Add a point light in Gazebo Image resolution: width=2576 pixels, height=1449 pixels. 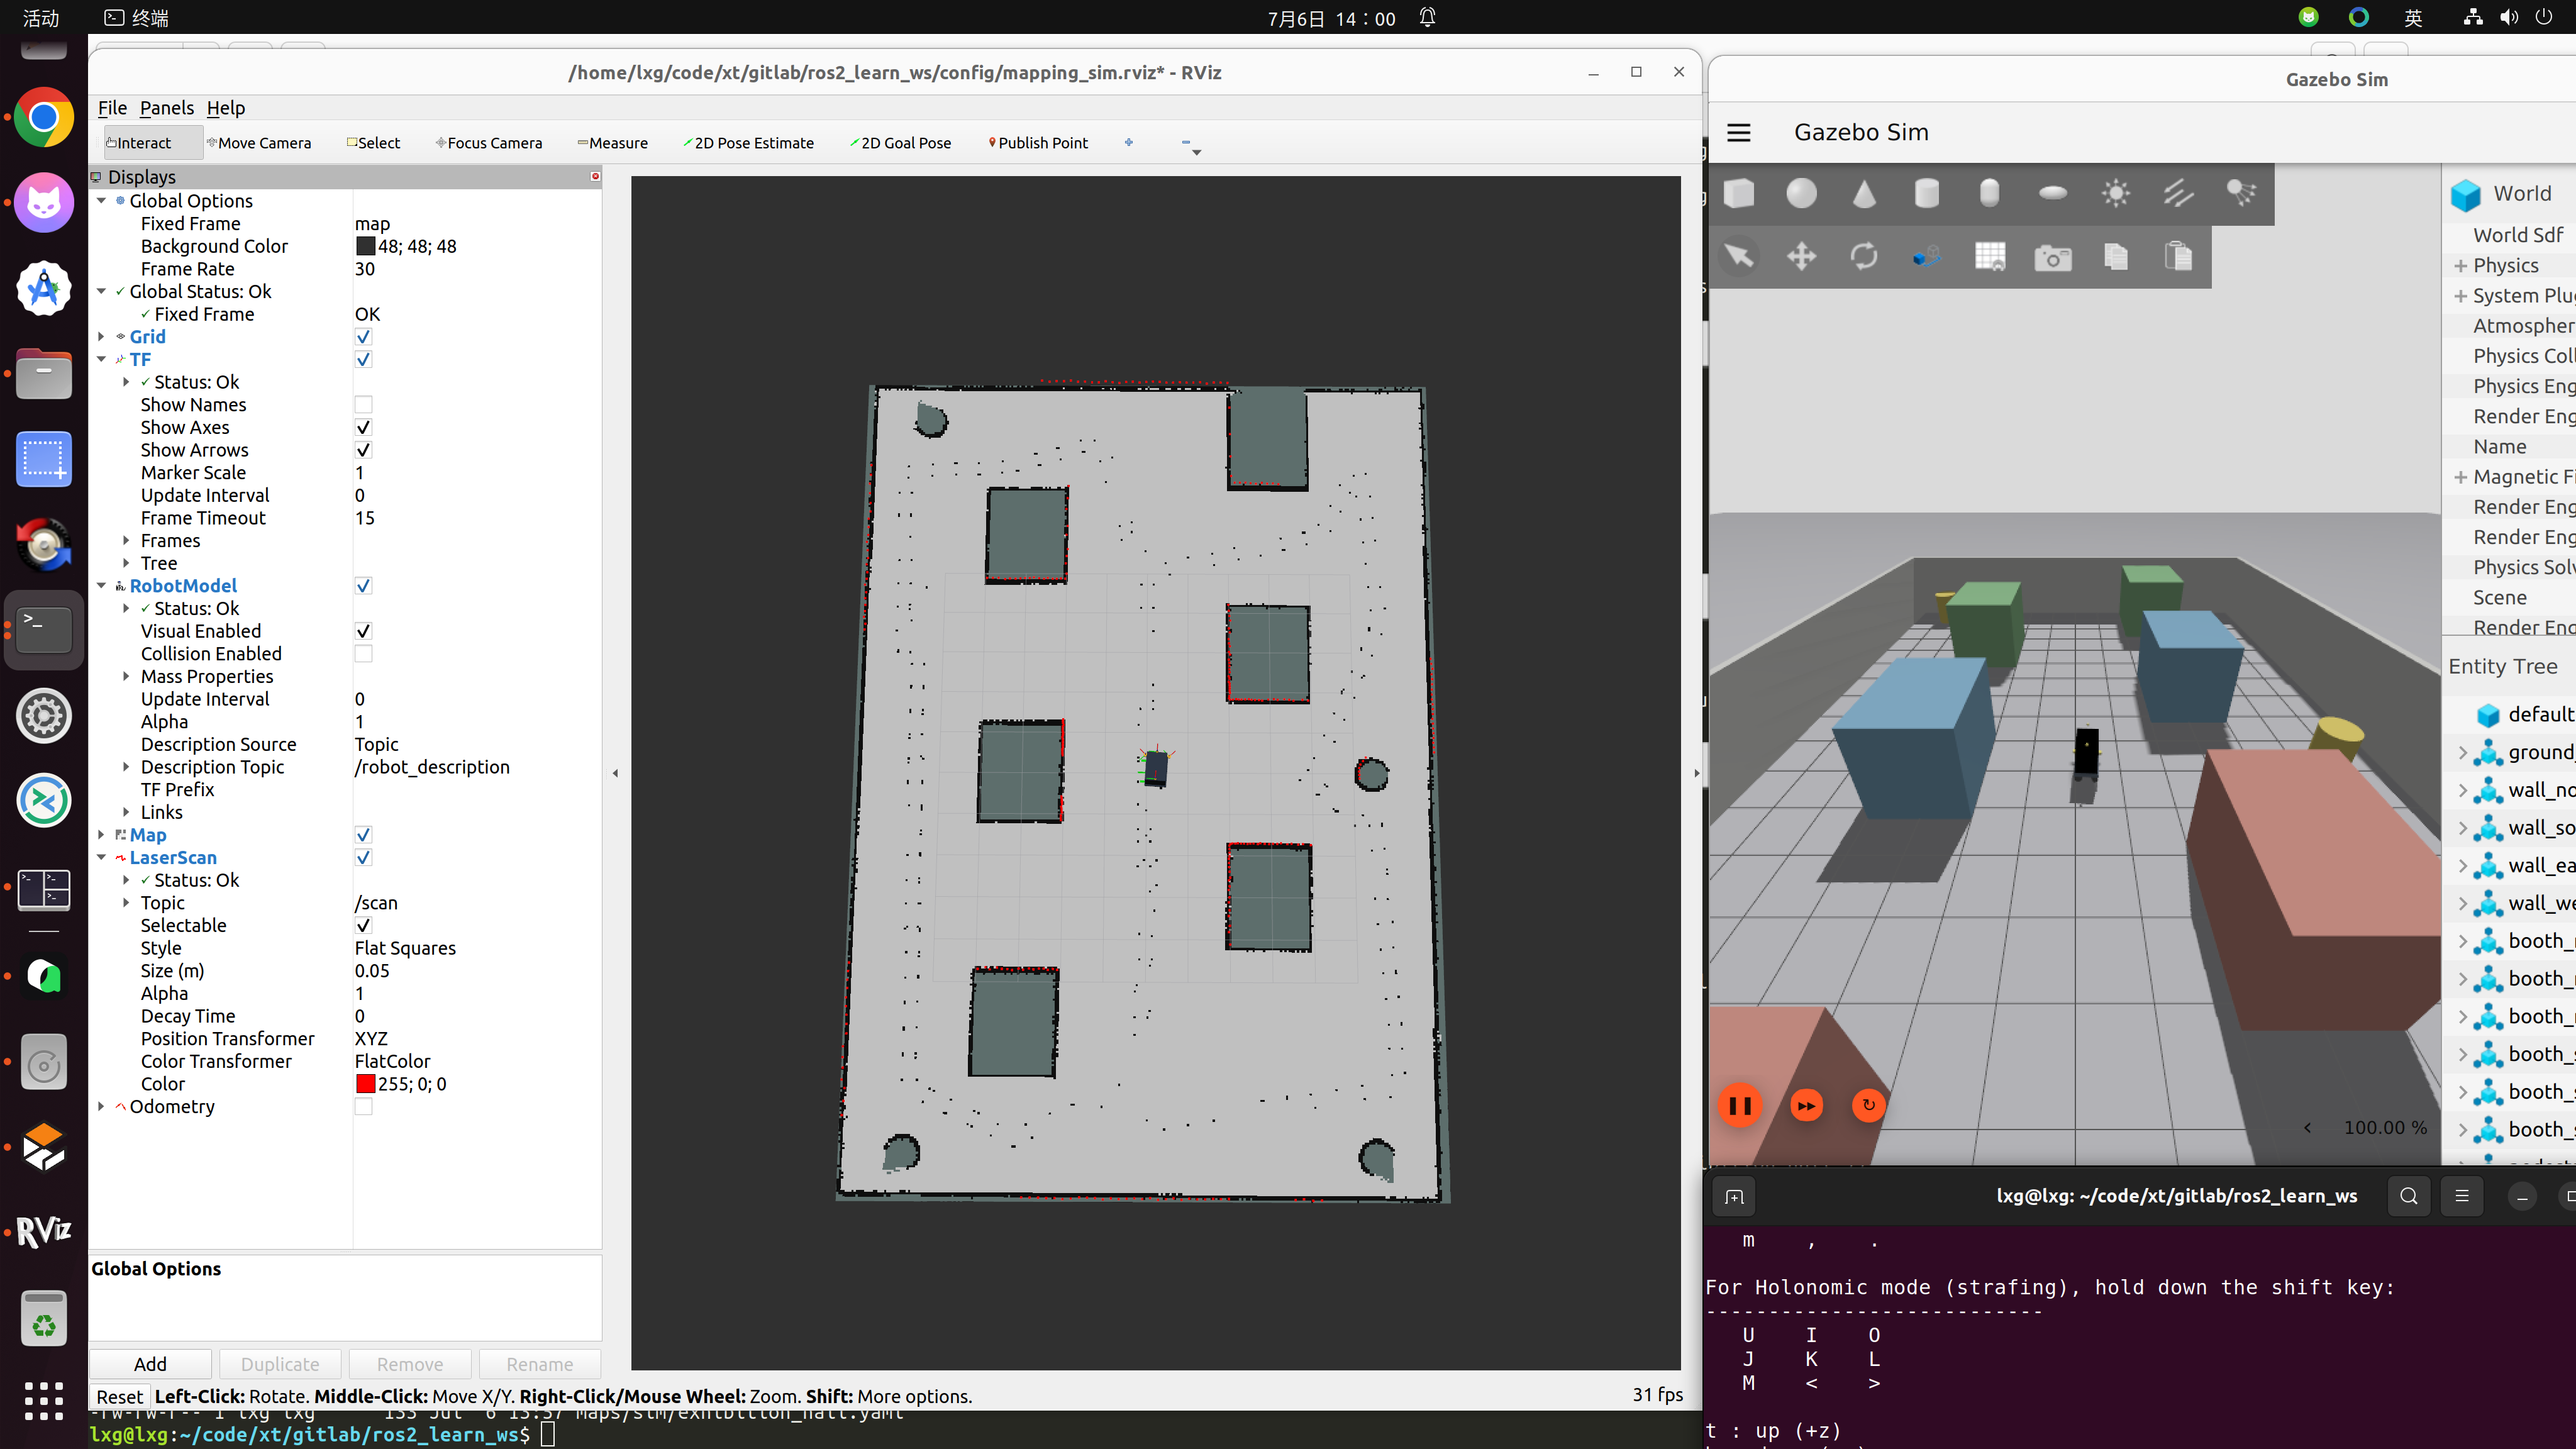(x=2116, y=193)
